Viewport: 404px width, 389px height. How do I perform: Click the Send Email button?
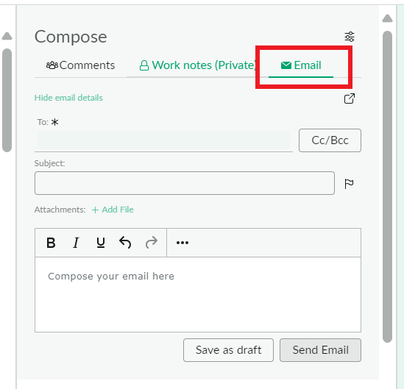point(320,350)
